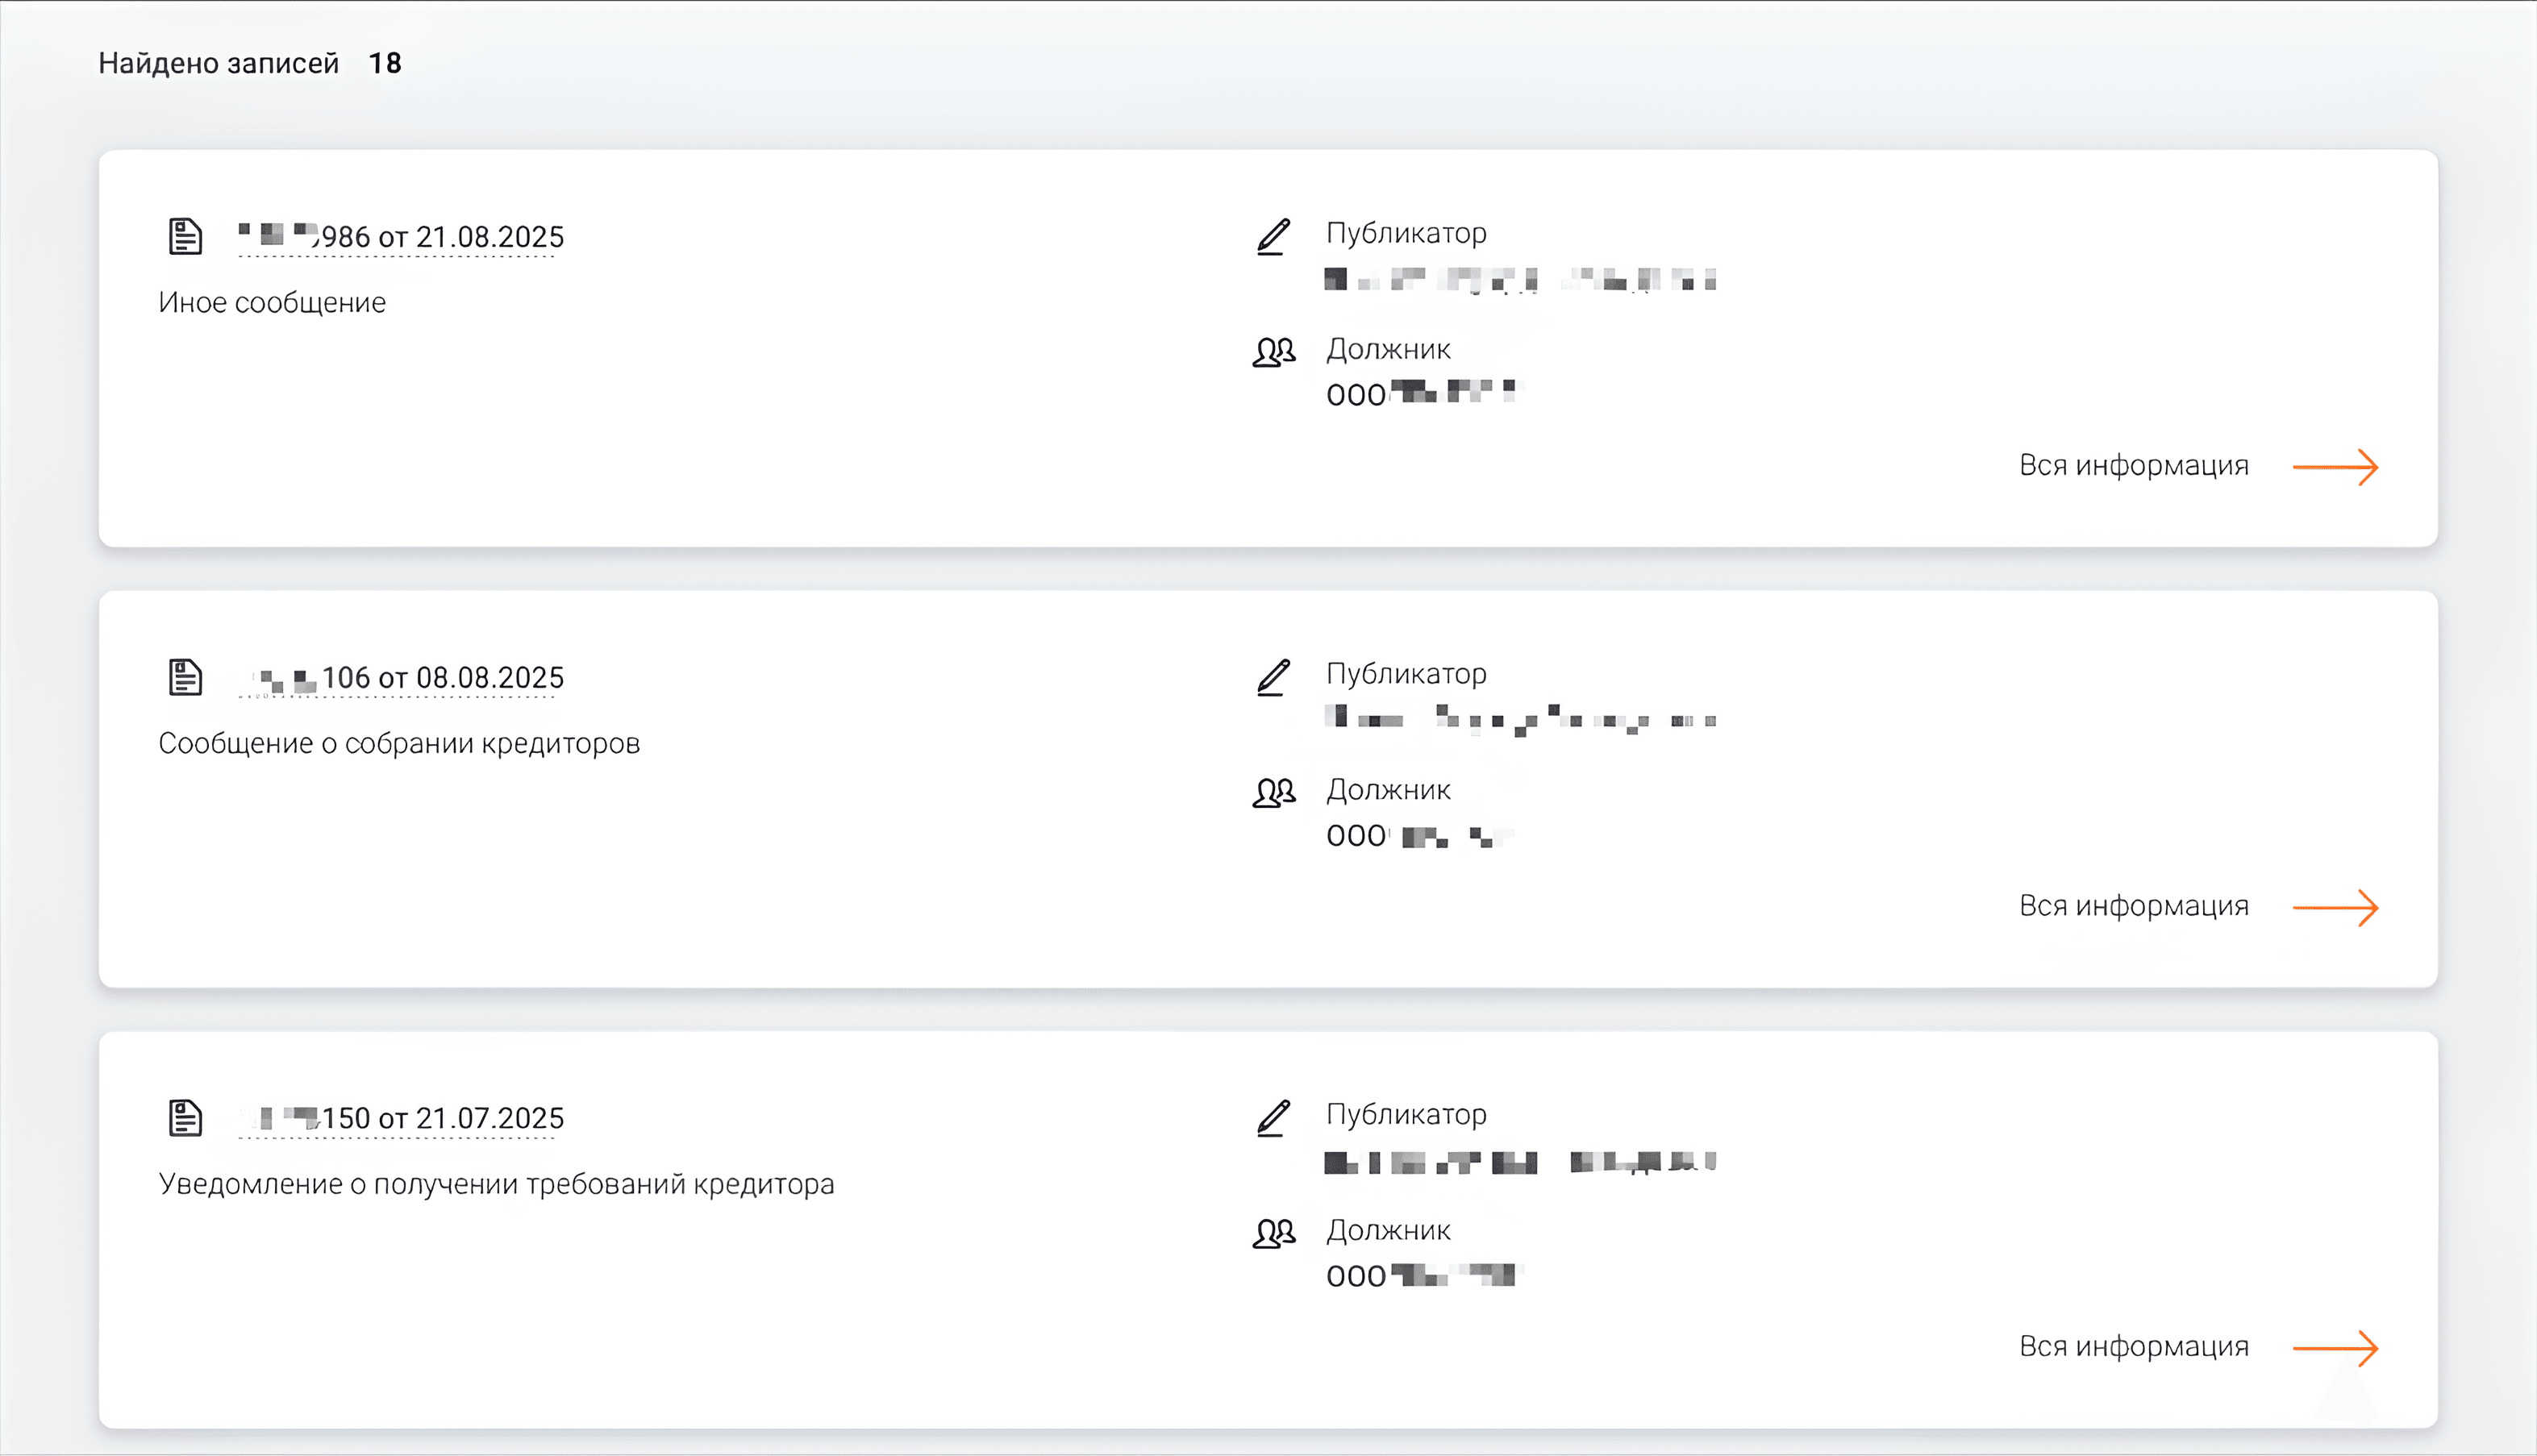Image resolution: width=2537 pixels, height=1456 pixels.
Task: Click orange arrow in the third card
Action: tap(2335, 1348)
